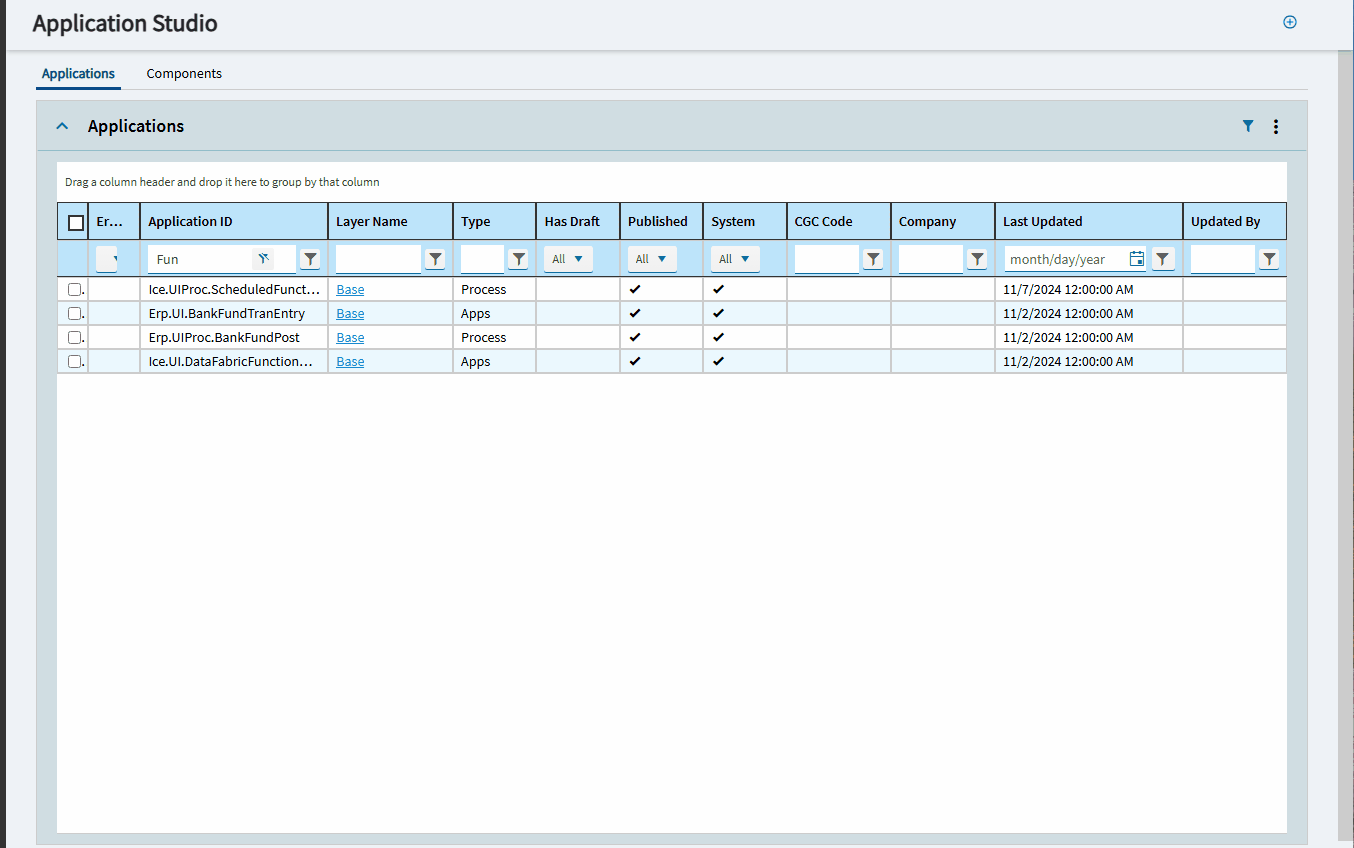Sort by Published column header

click(x=661, y=221)
